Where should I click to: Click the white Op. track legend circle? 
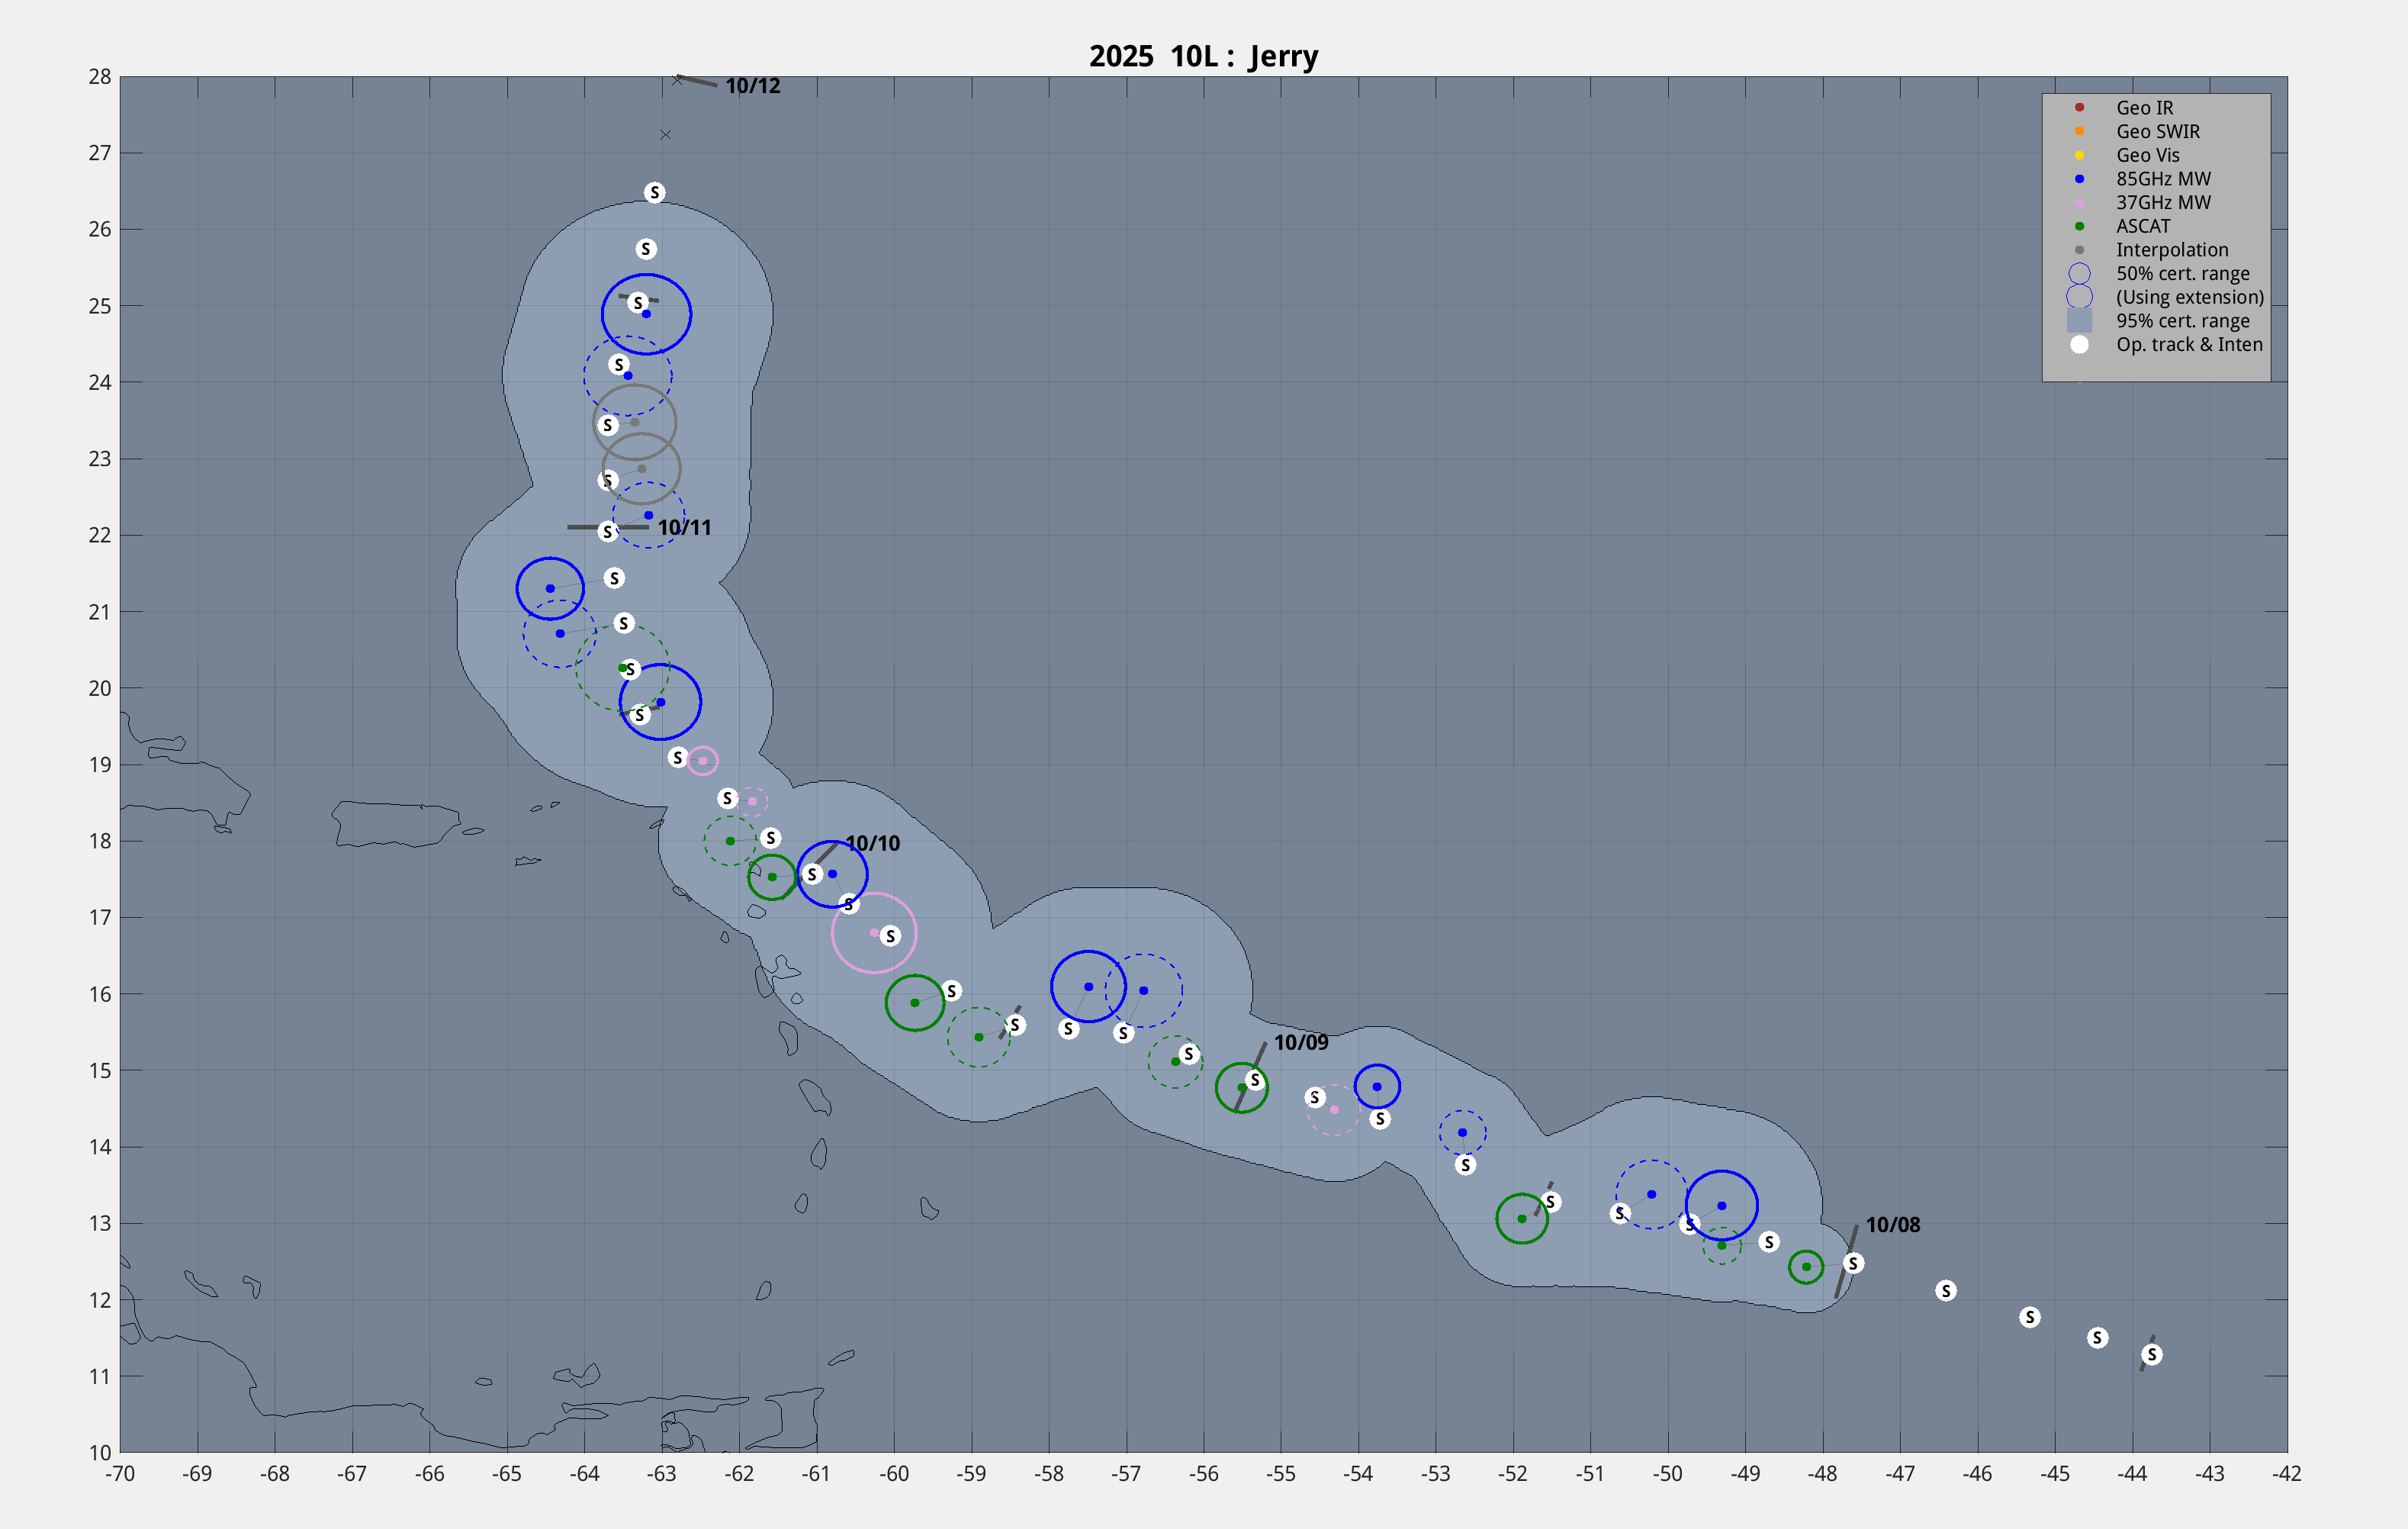2079,344
